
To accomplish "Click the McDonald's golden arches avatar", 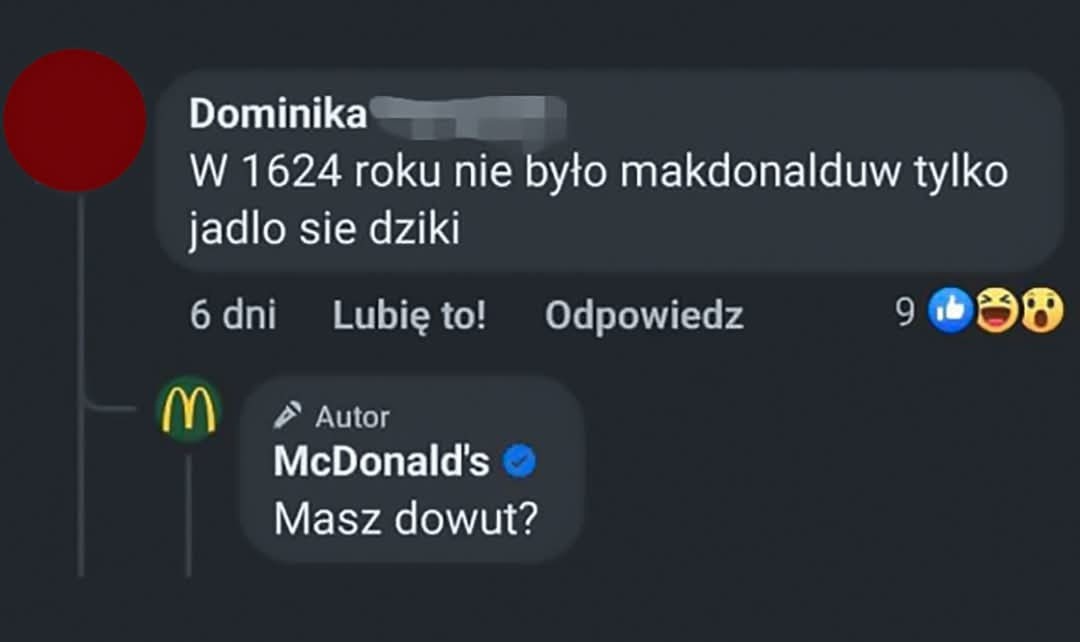I will [x=189, y=408].
